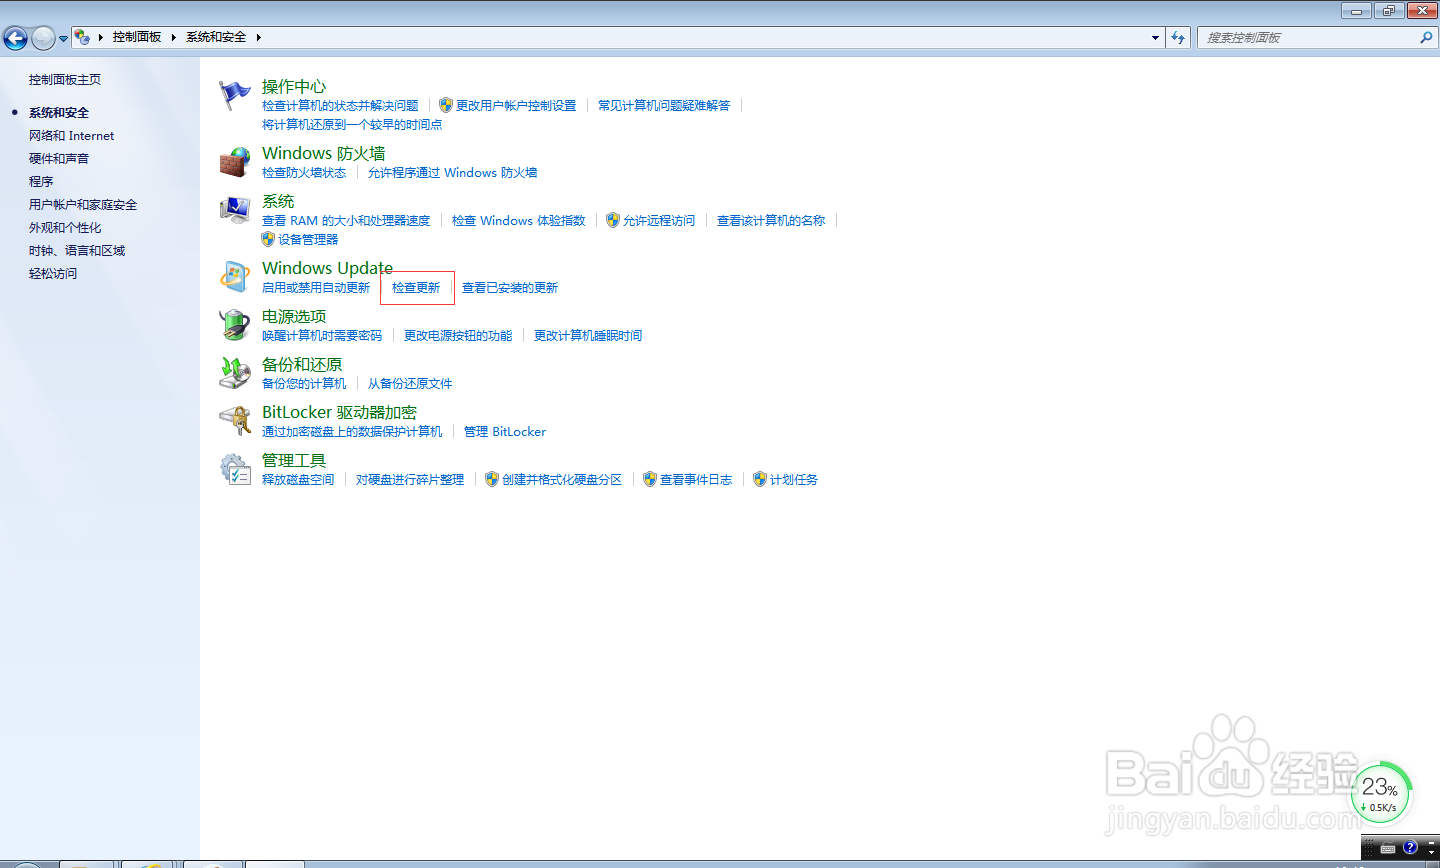This screenshot has height=868, width=1440.
Task: Click 查看该计算机的名称 link
Action: pyautogui.click(x=771, y=220)
